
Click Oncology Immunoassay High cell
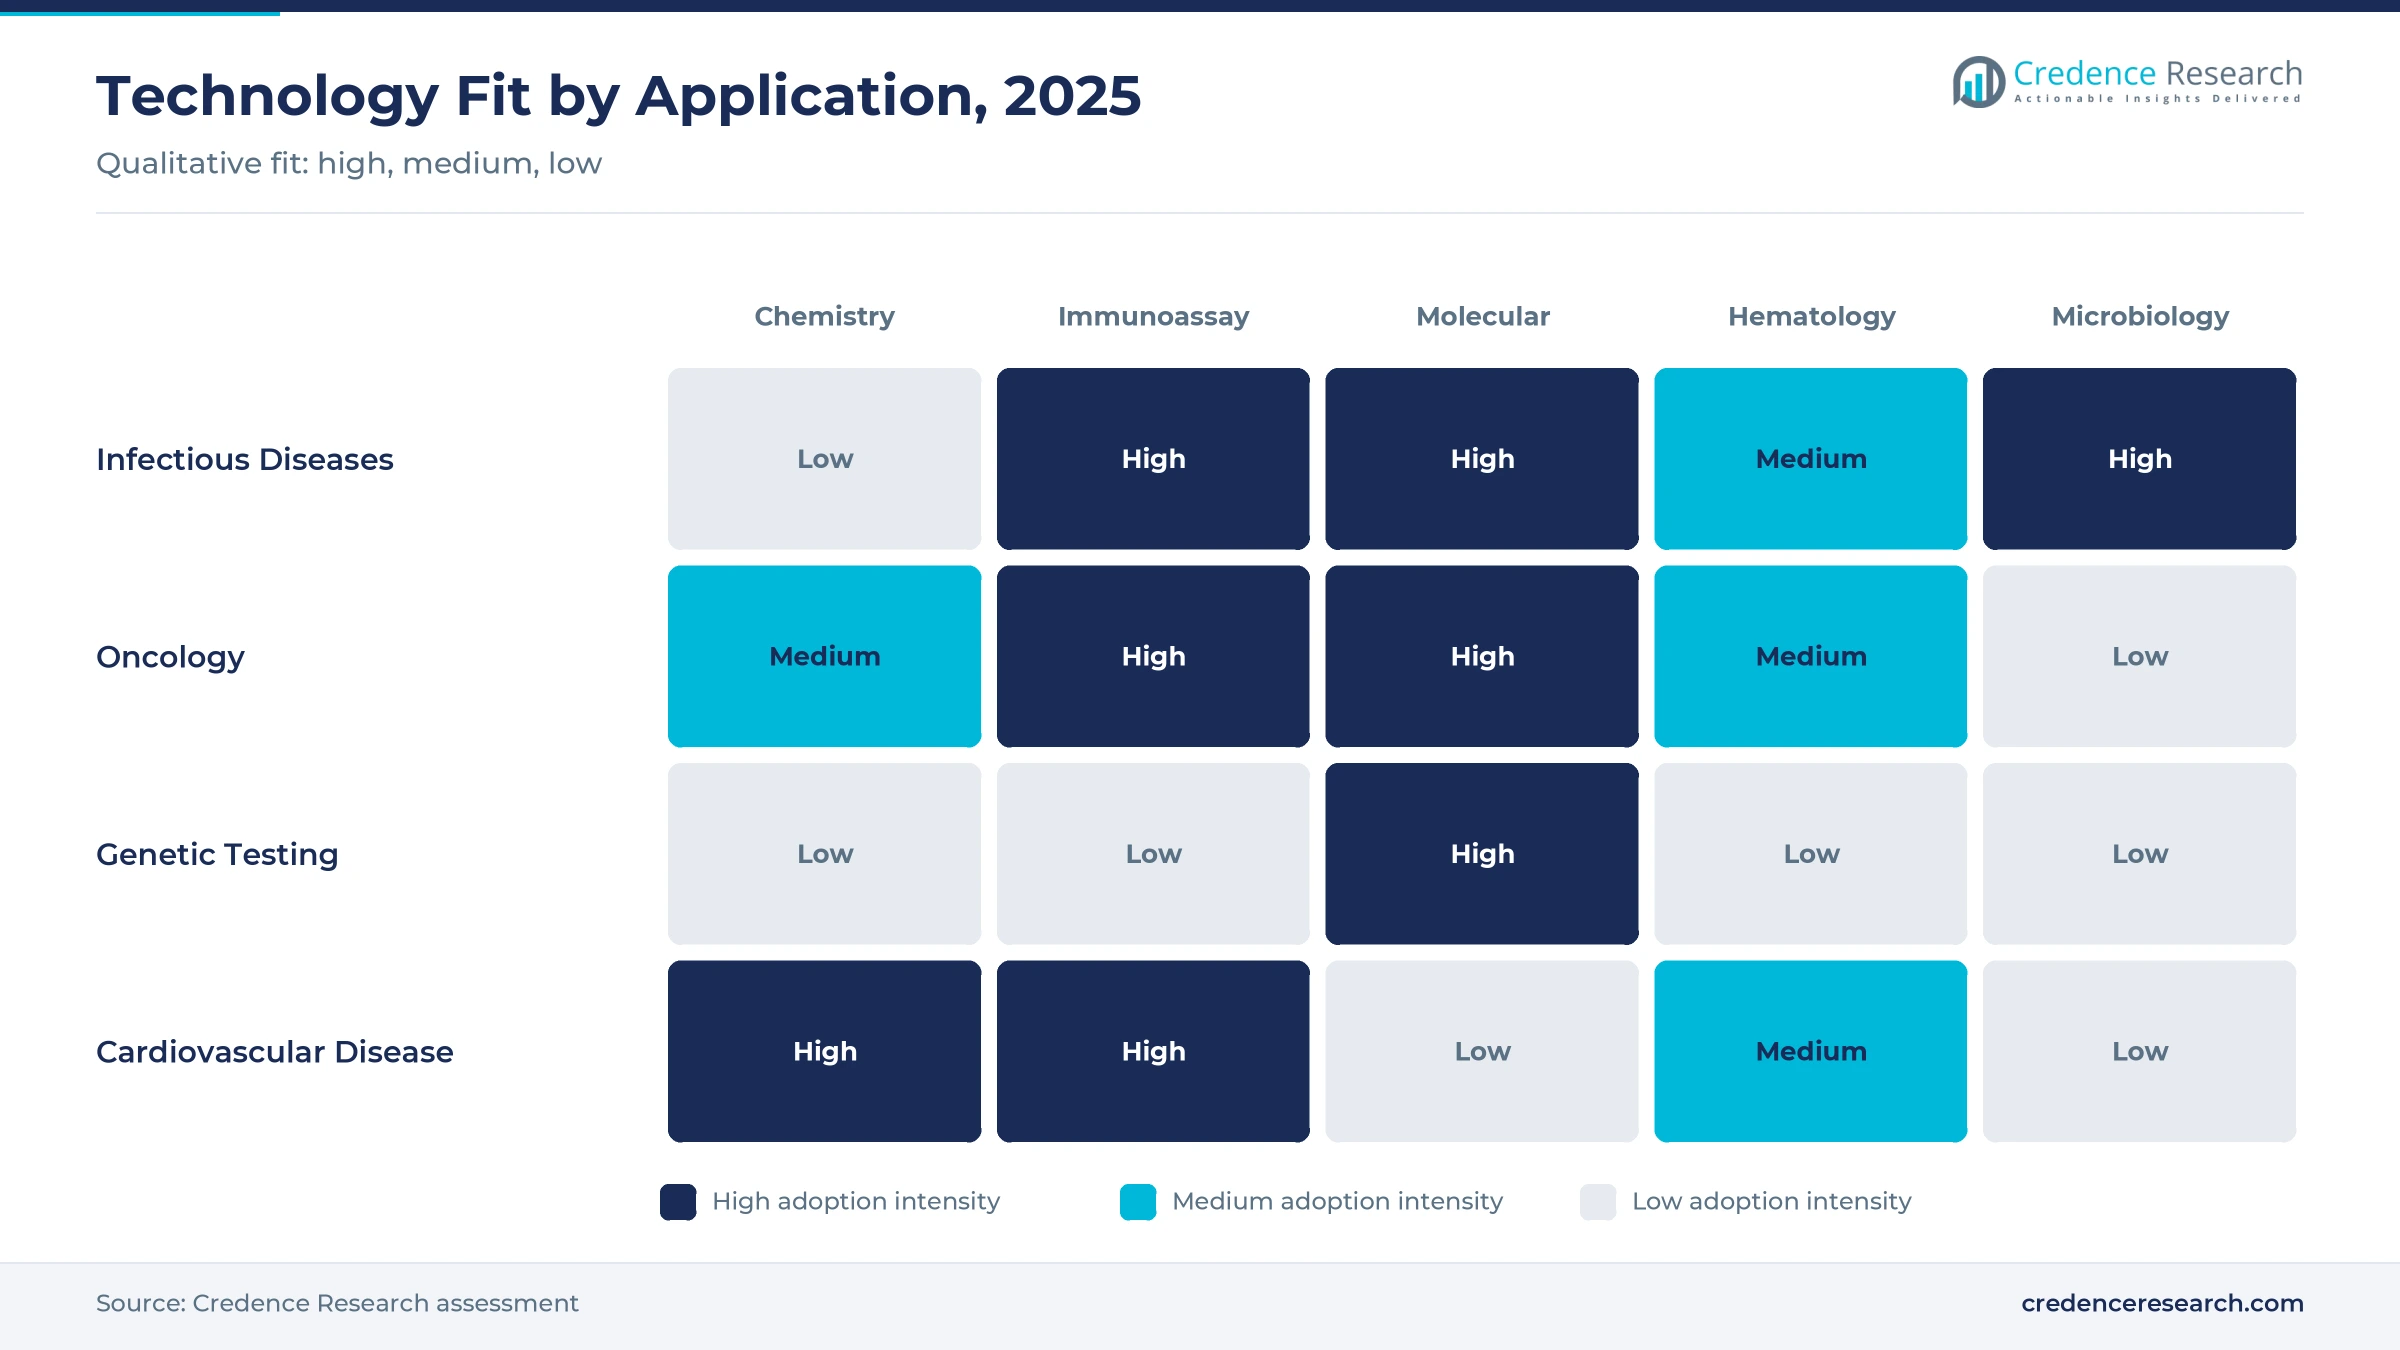(x=1153, y=656)
